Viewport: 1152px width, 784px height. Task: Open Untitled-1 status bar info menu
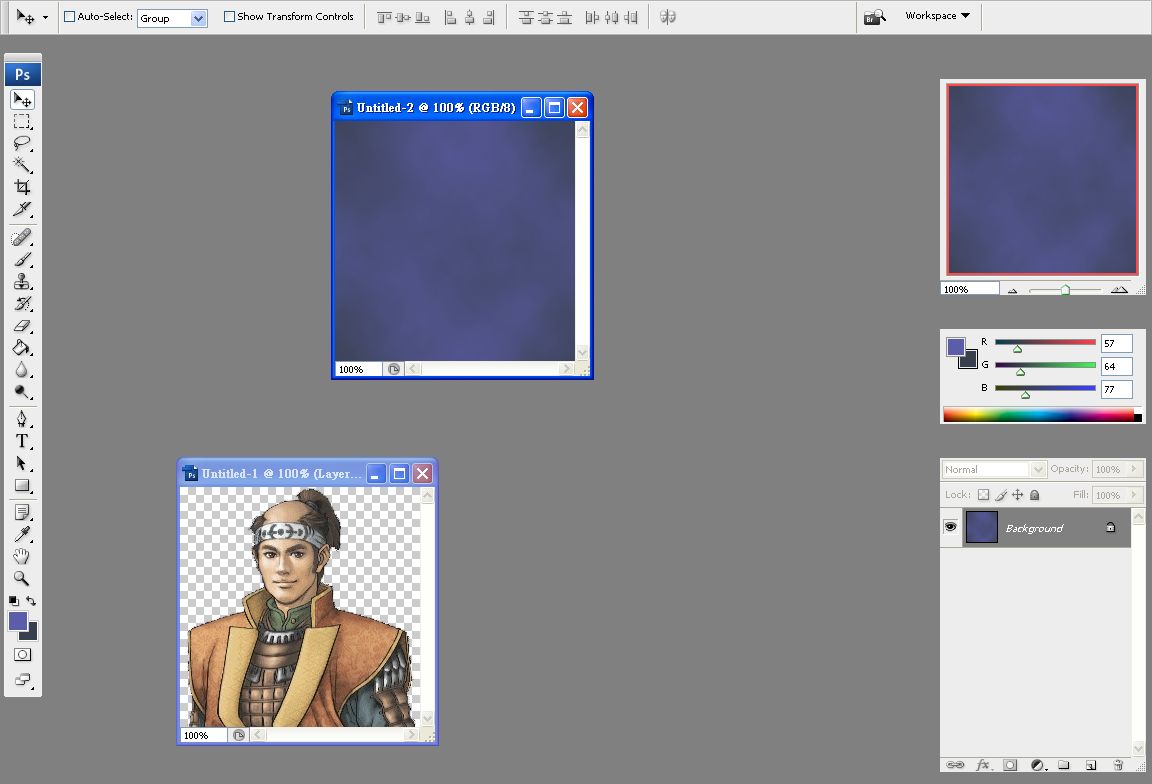239,735
